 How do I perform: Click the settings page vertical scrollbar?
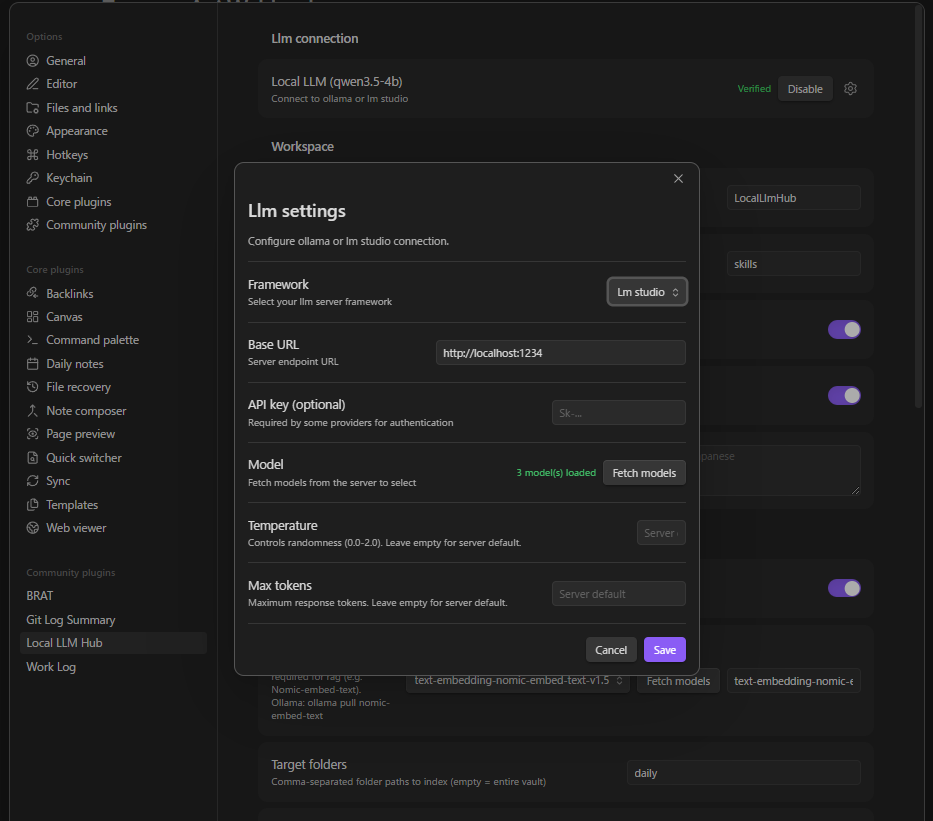[919, 208]
